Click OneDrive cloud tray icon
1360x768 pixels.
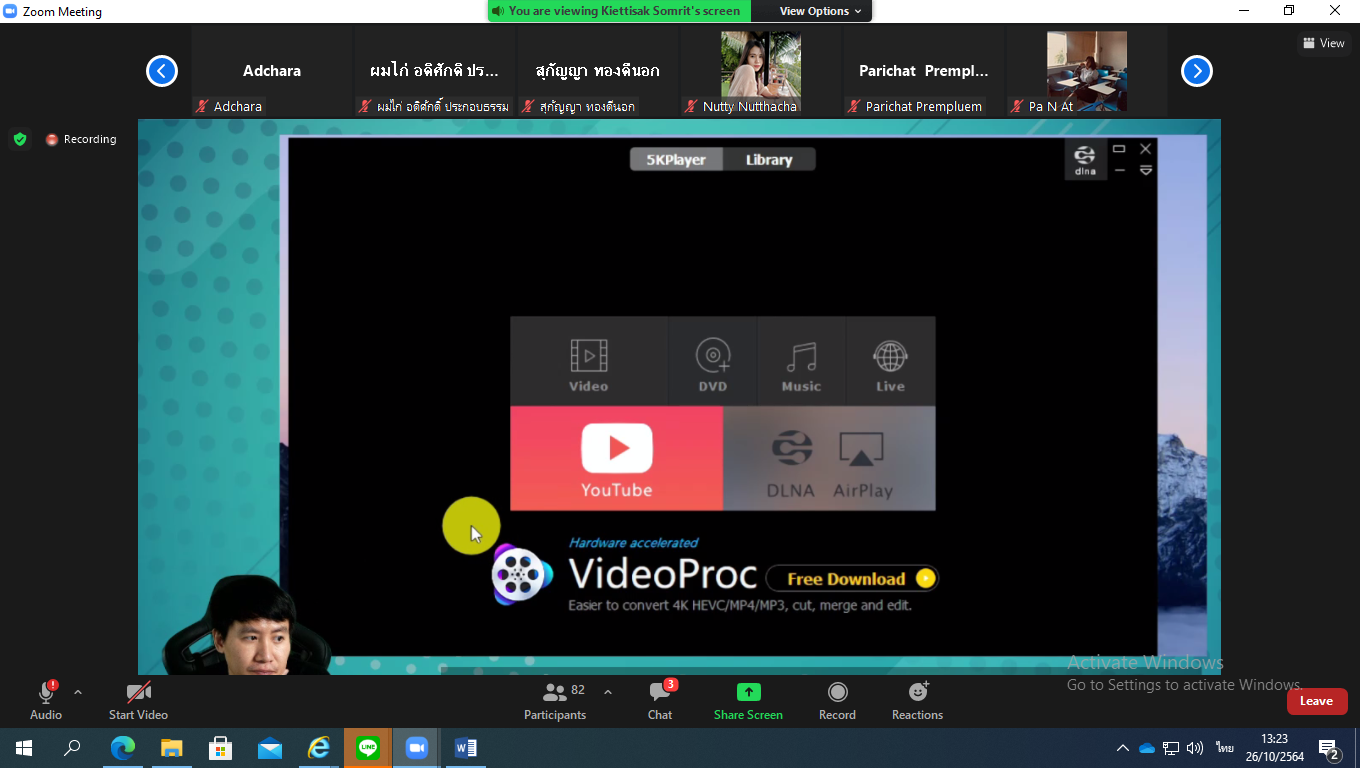[x=1147, y=748]
